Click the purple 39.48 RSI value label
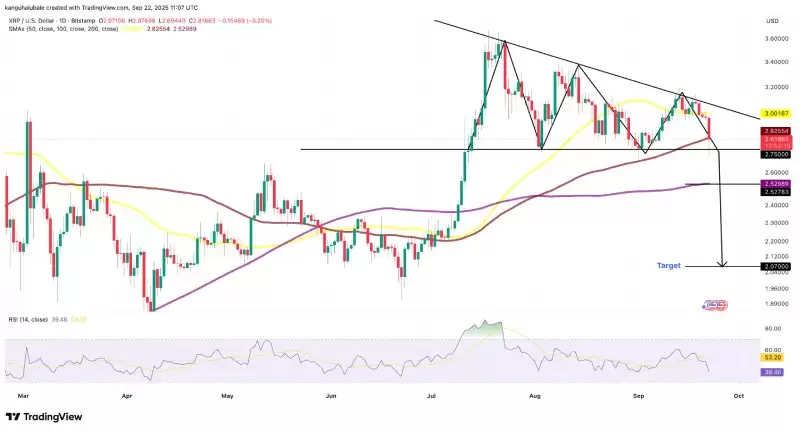The height and width of the screenshot is (431, 800). coord(773,371)
